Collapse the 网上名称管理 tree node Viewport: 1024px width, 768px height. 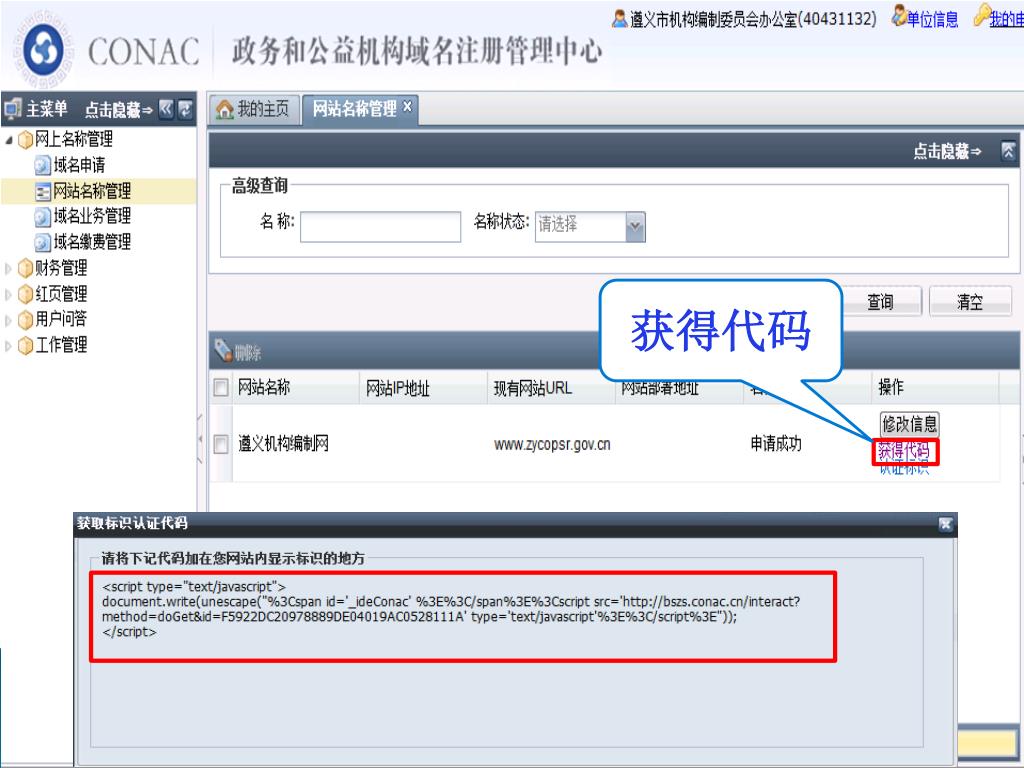8,140
